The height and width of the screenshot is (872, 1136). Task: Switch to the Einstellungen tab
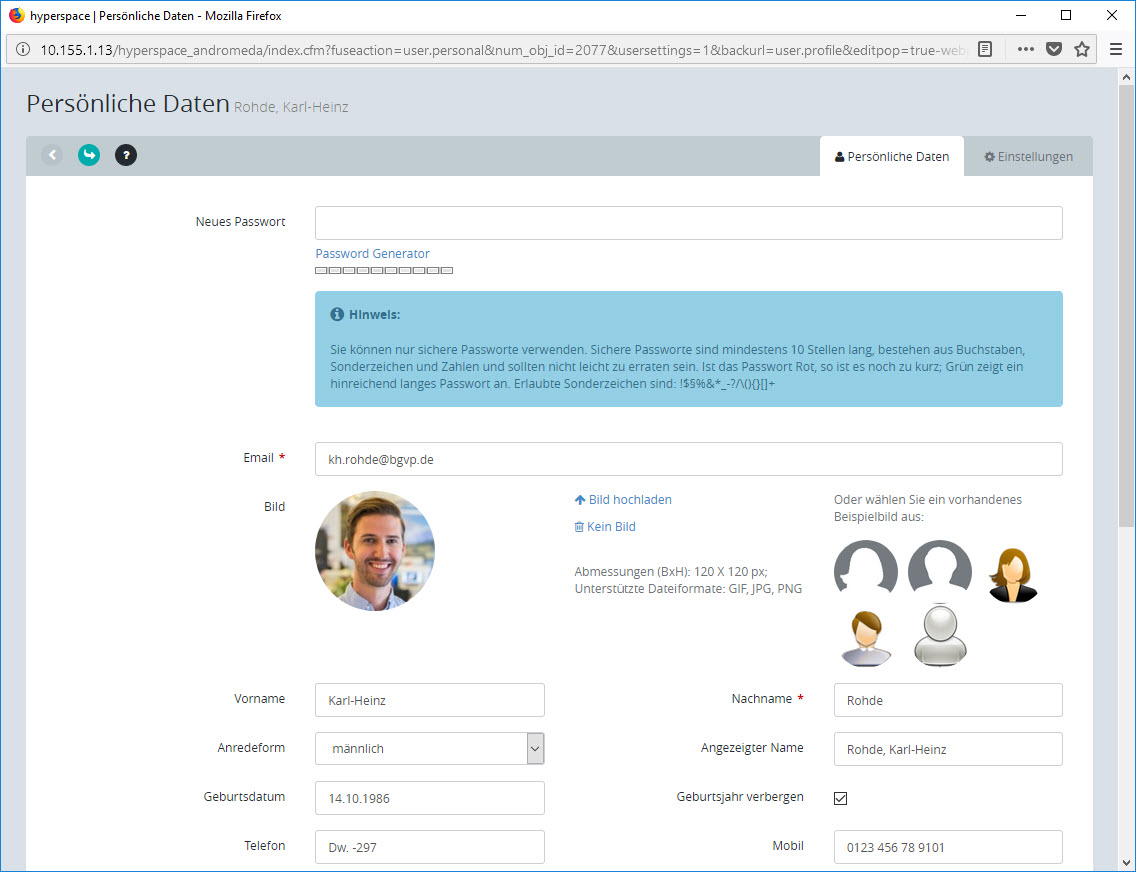tap(1028, 157)
